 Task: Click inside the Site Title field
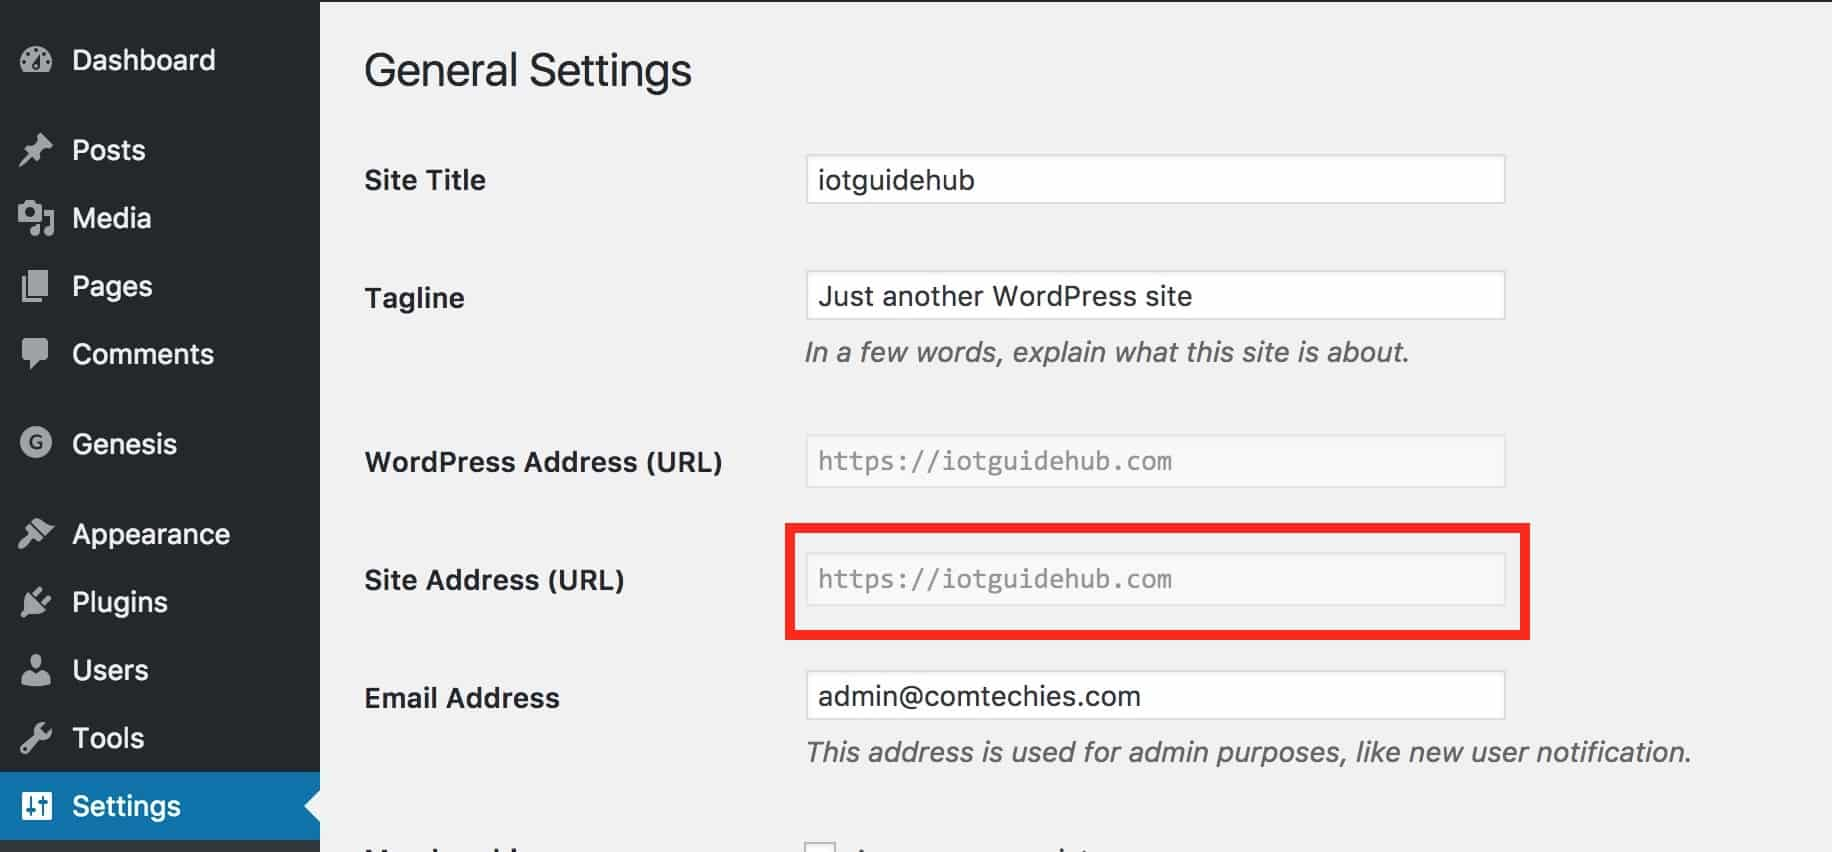[1154, 180]
